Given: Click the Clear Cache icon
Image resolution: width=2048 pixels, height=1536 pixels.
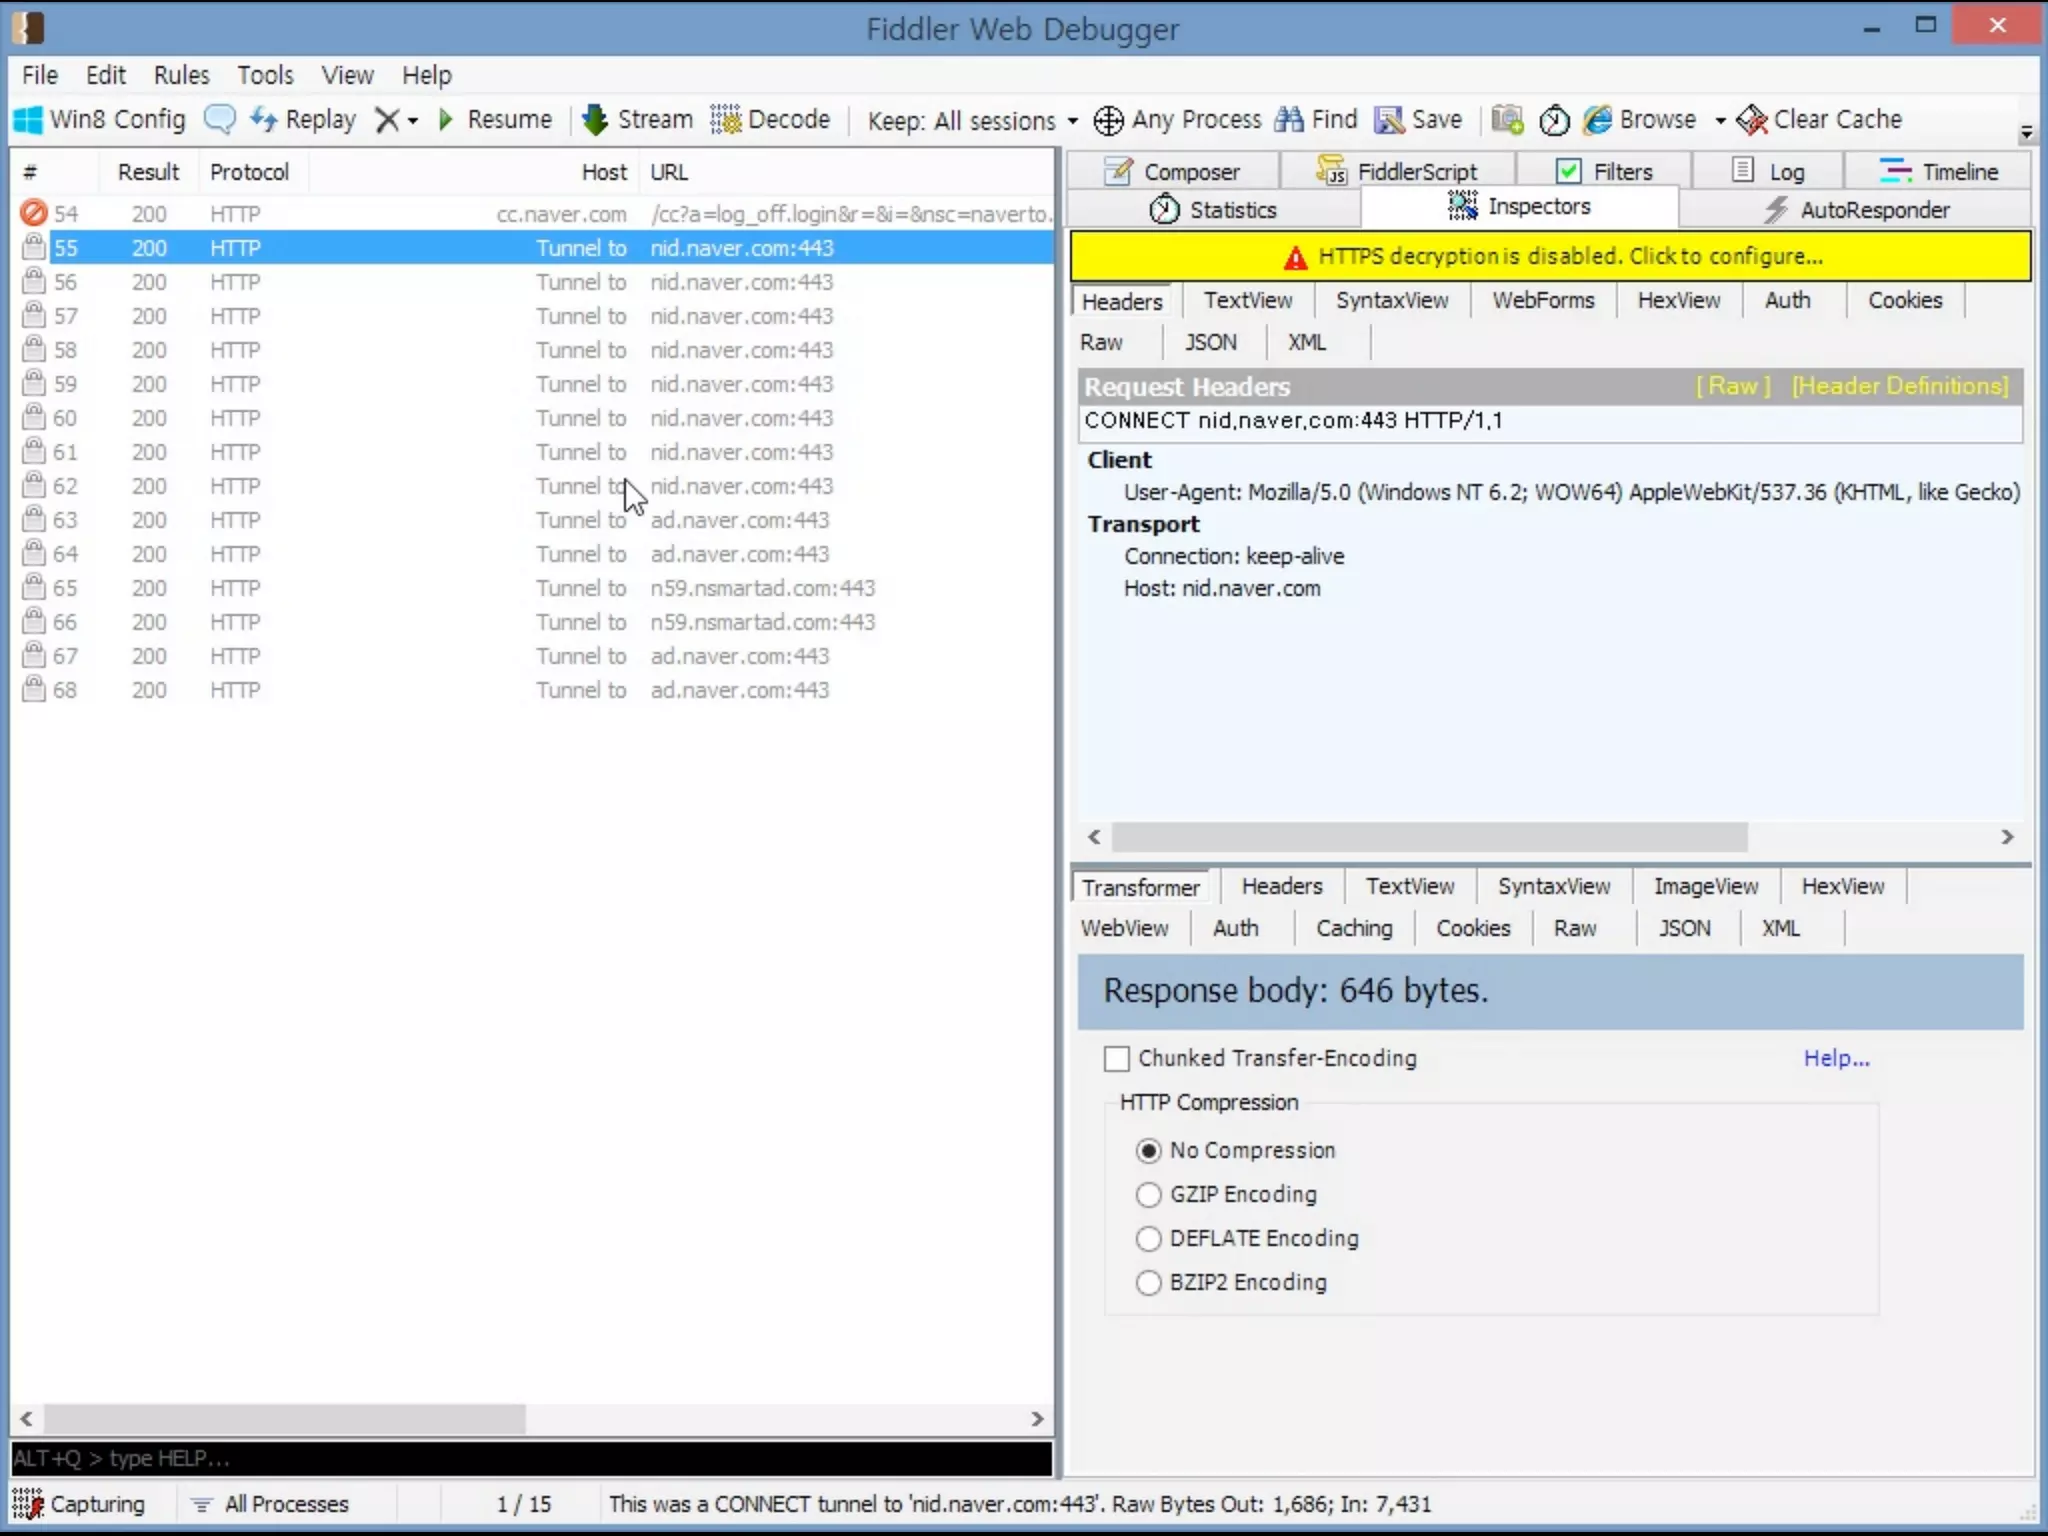Looking at the screenshot, I should [1752, 121].
